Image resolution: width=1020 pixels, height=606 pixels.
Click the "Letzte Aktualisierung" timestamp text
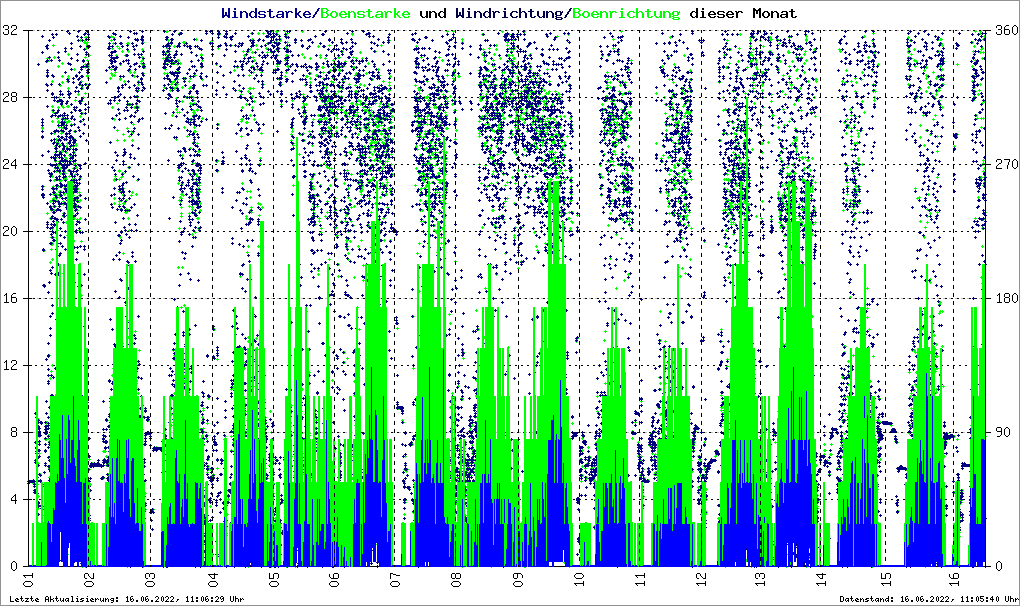pyautogui.click(x=127, y=599)
